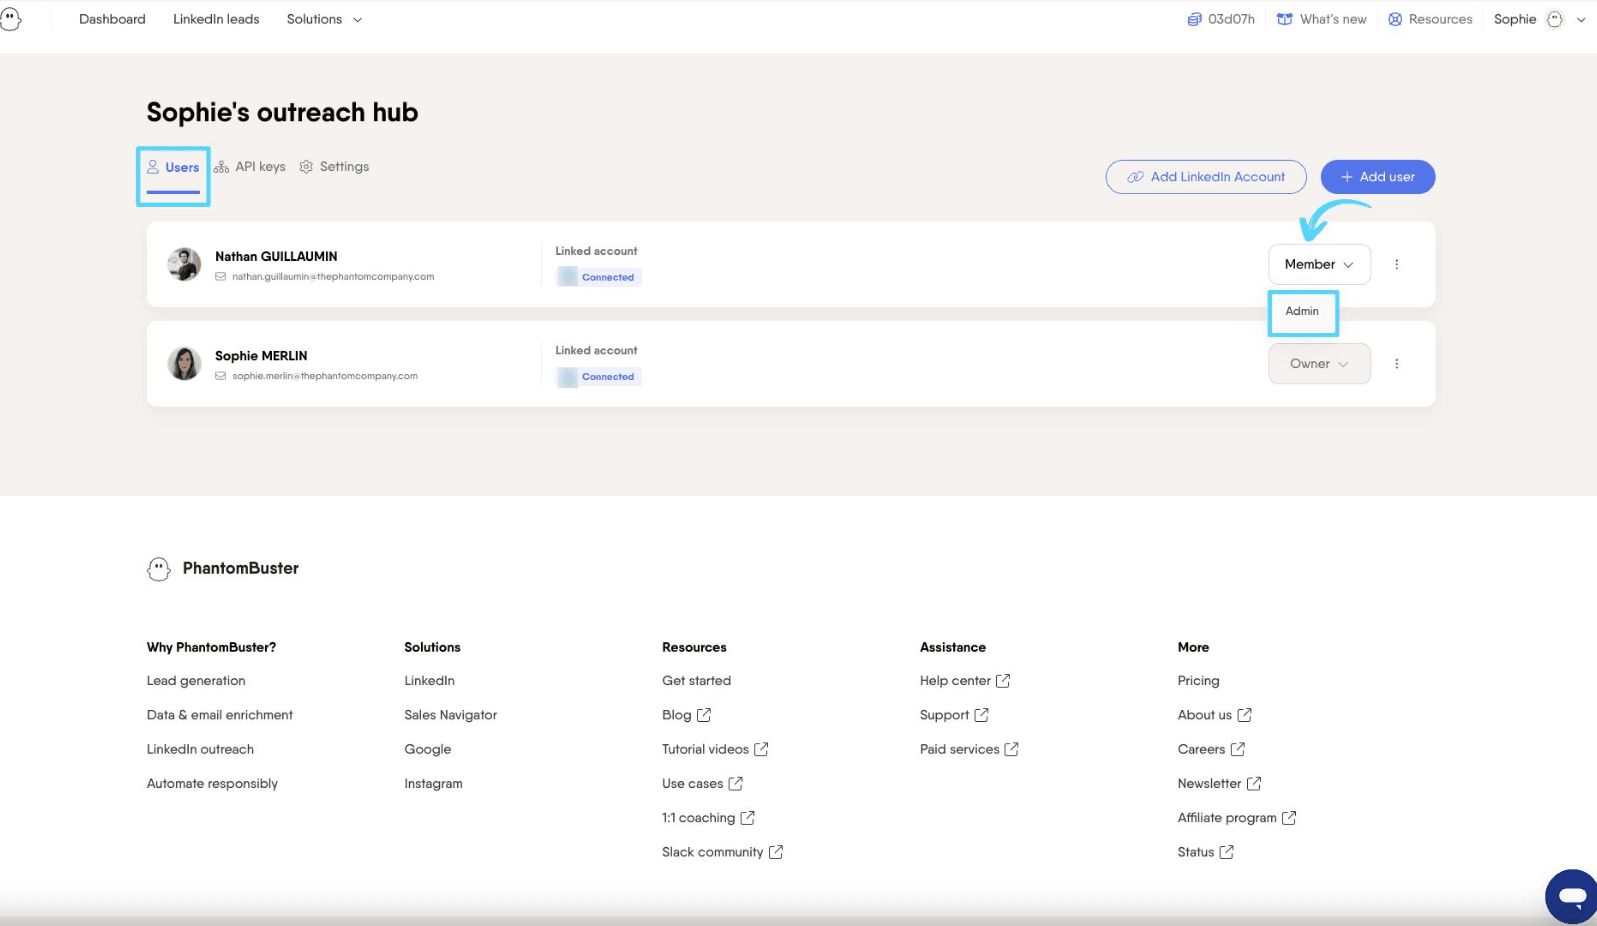This screenshot has width=1597, height=926.
Task: Open three-dot menu for Sophie MERLIN
Action: tap(1397, 364)
